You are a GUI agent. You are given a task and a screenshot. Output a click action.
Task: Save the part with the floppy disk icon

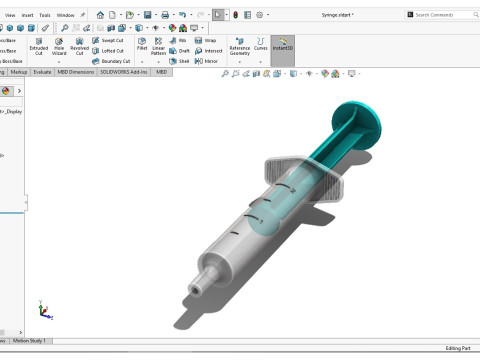147,15
